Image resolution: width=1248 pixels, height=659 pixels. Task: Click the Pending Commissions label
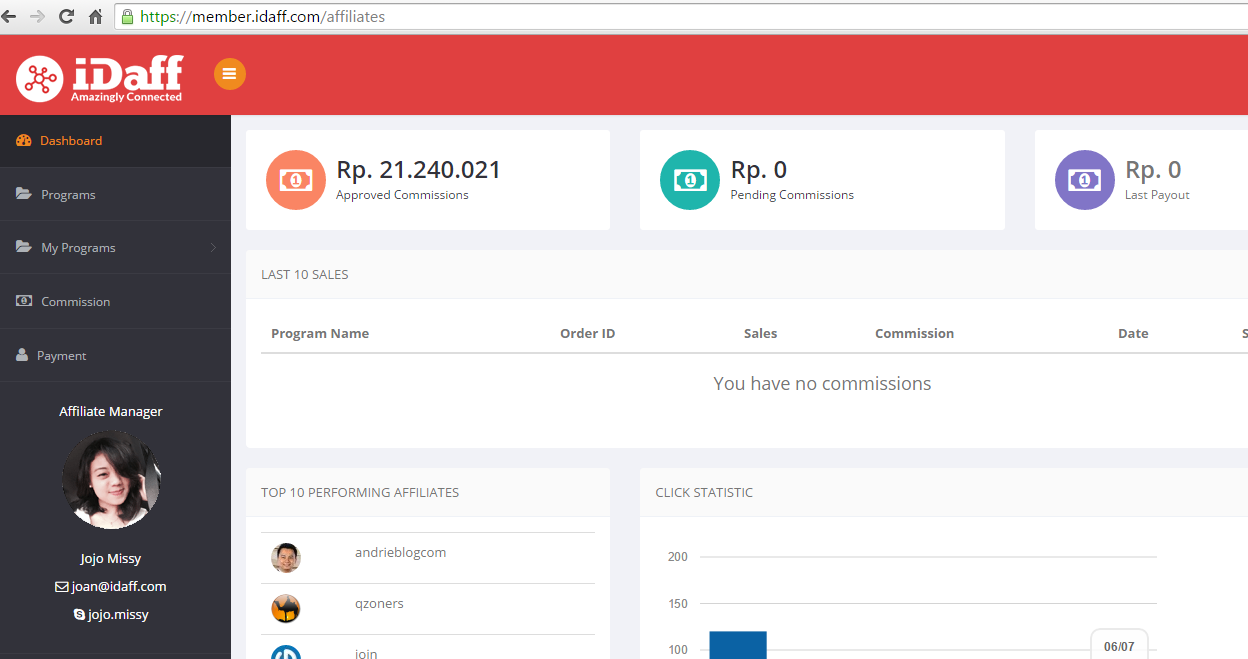tap(792, 195)
